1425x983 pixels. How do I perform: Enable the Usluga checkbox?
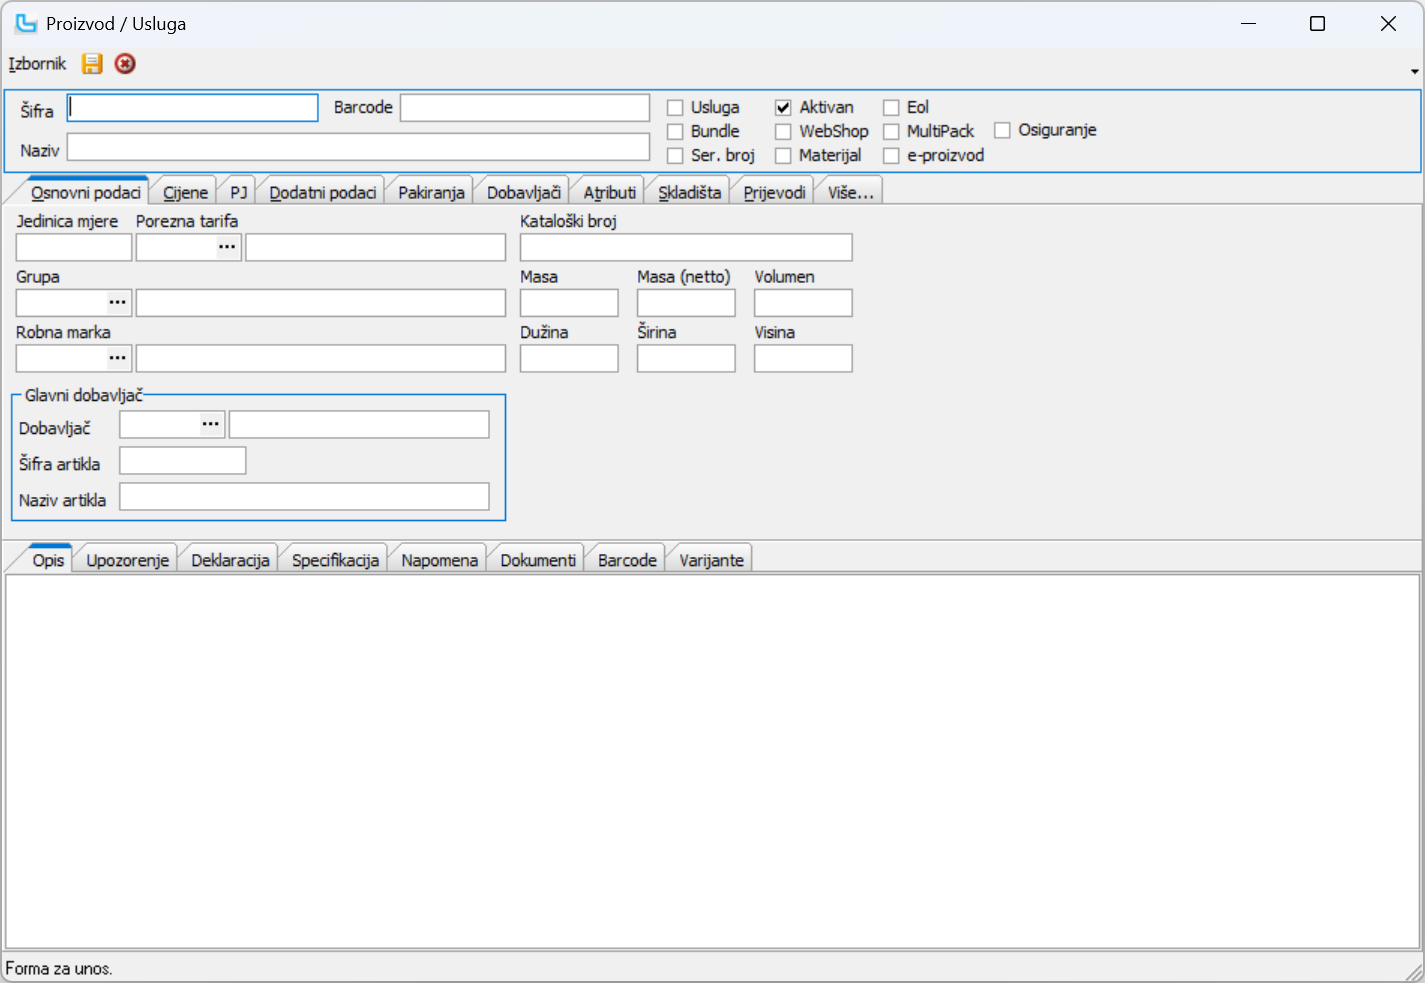click(675, 108)
